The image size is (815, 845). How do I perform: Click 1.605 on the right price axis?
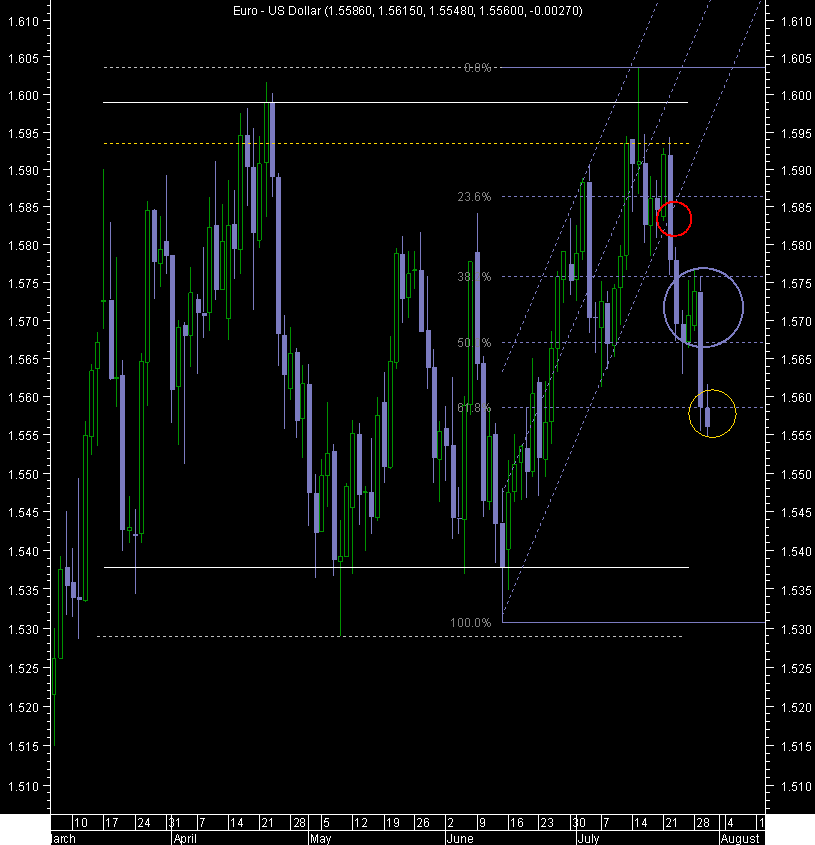click(796, 58)
